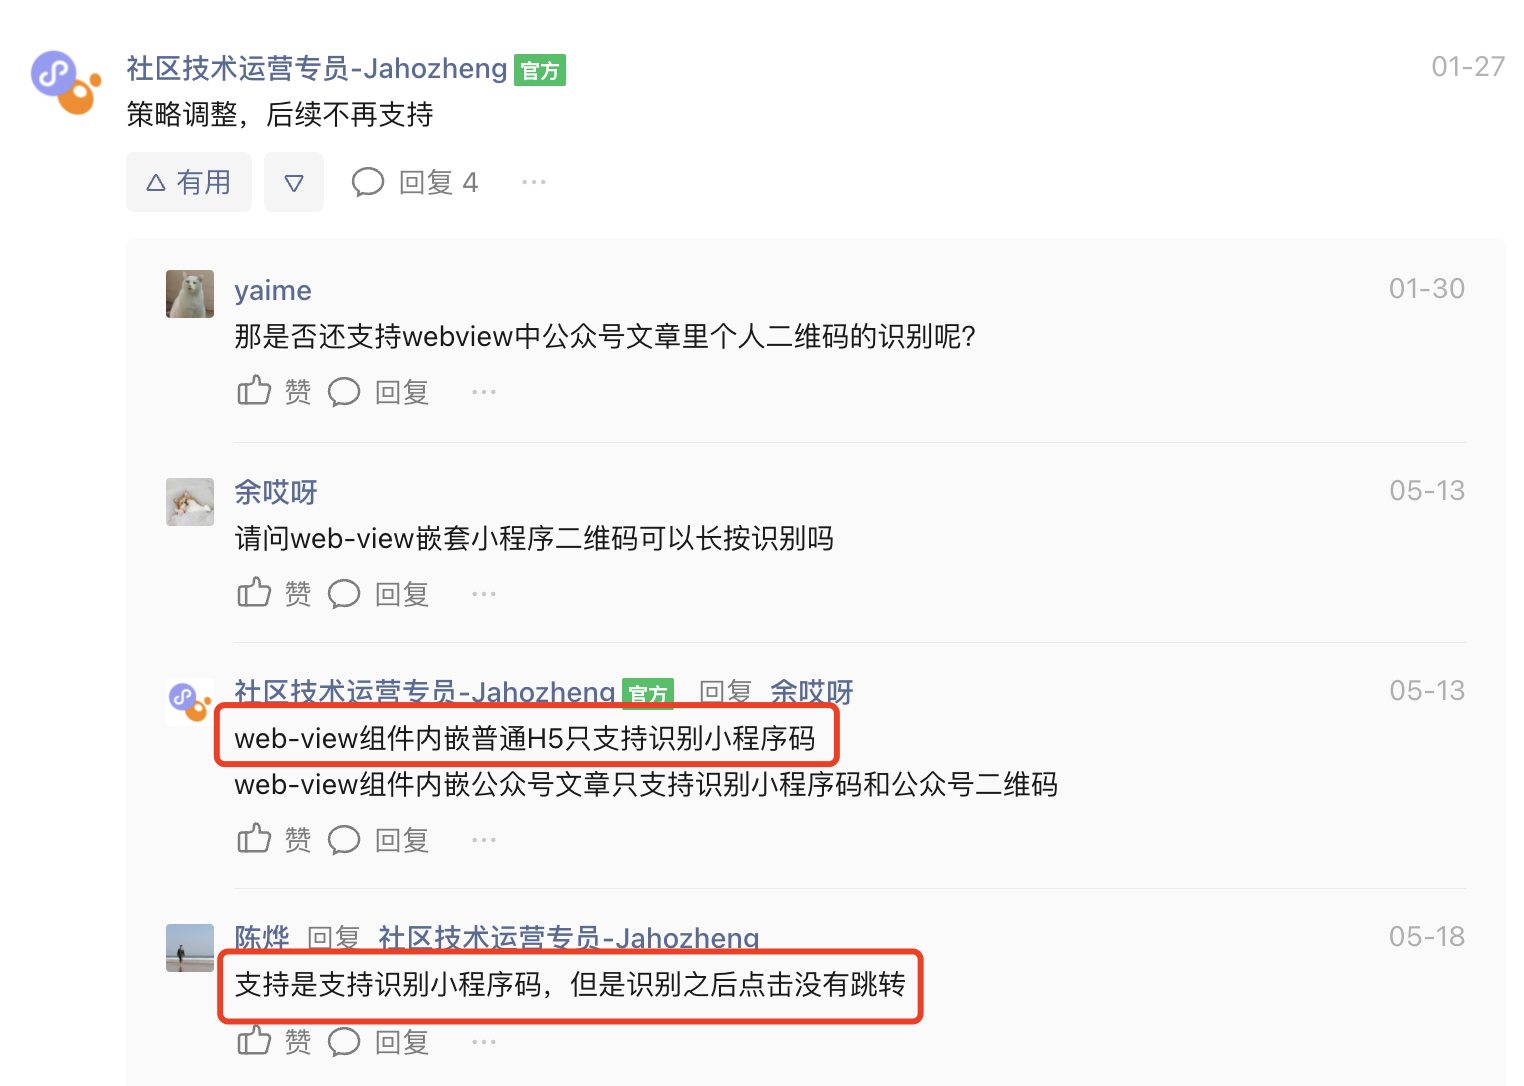Like Jahozheng's 05-13 reply

pos(274,839)
